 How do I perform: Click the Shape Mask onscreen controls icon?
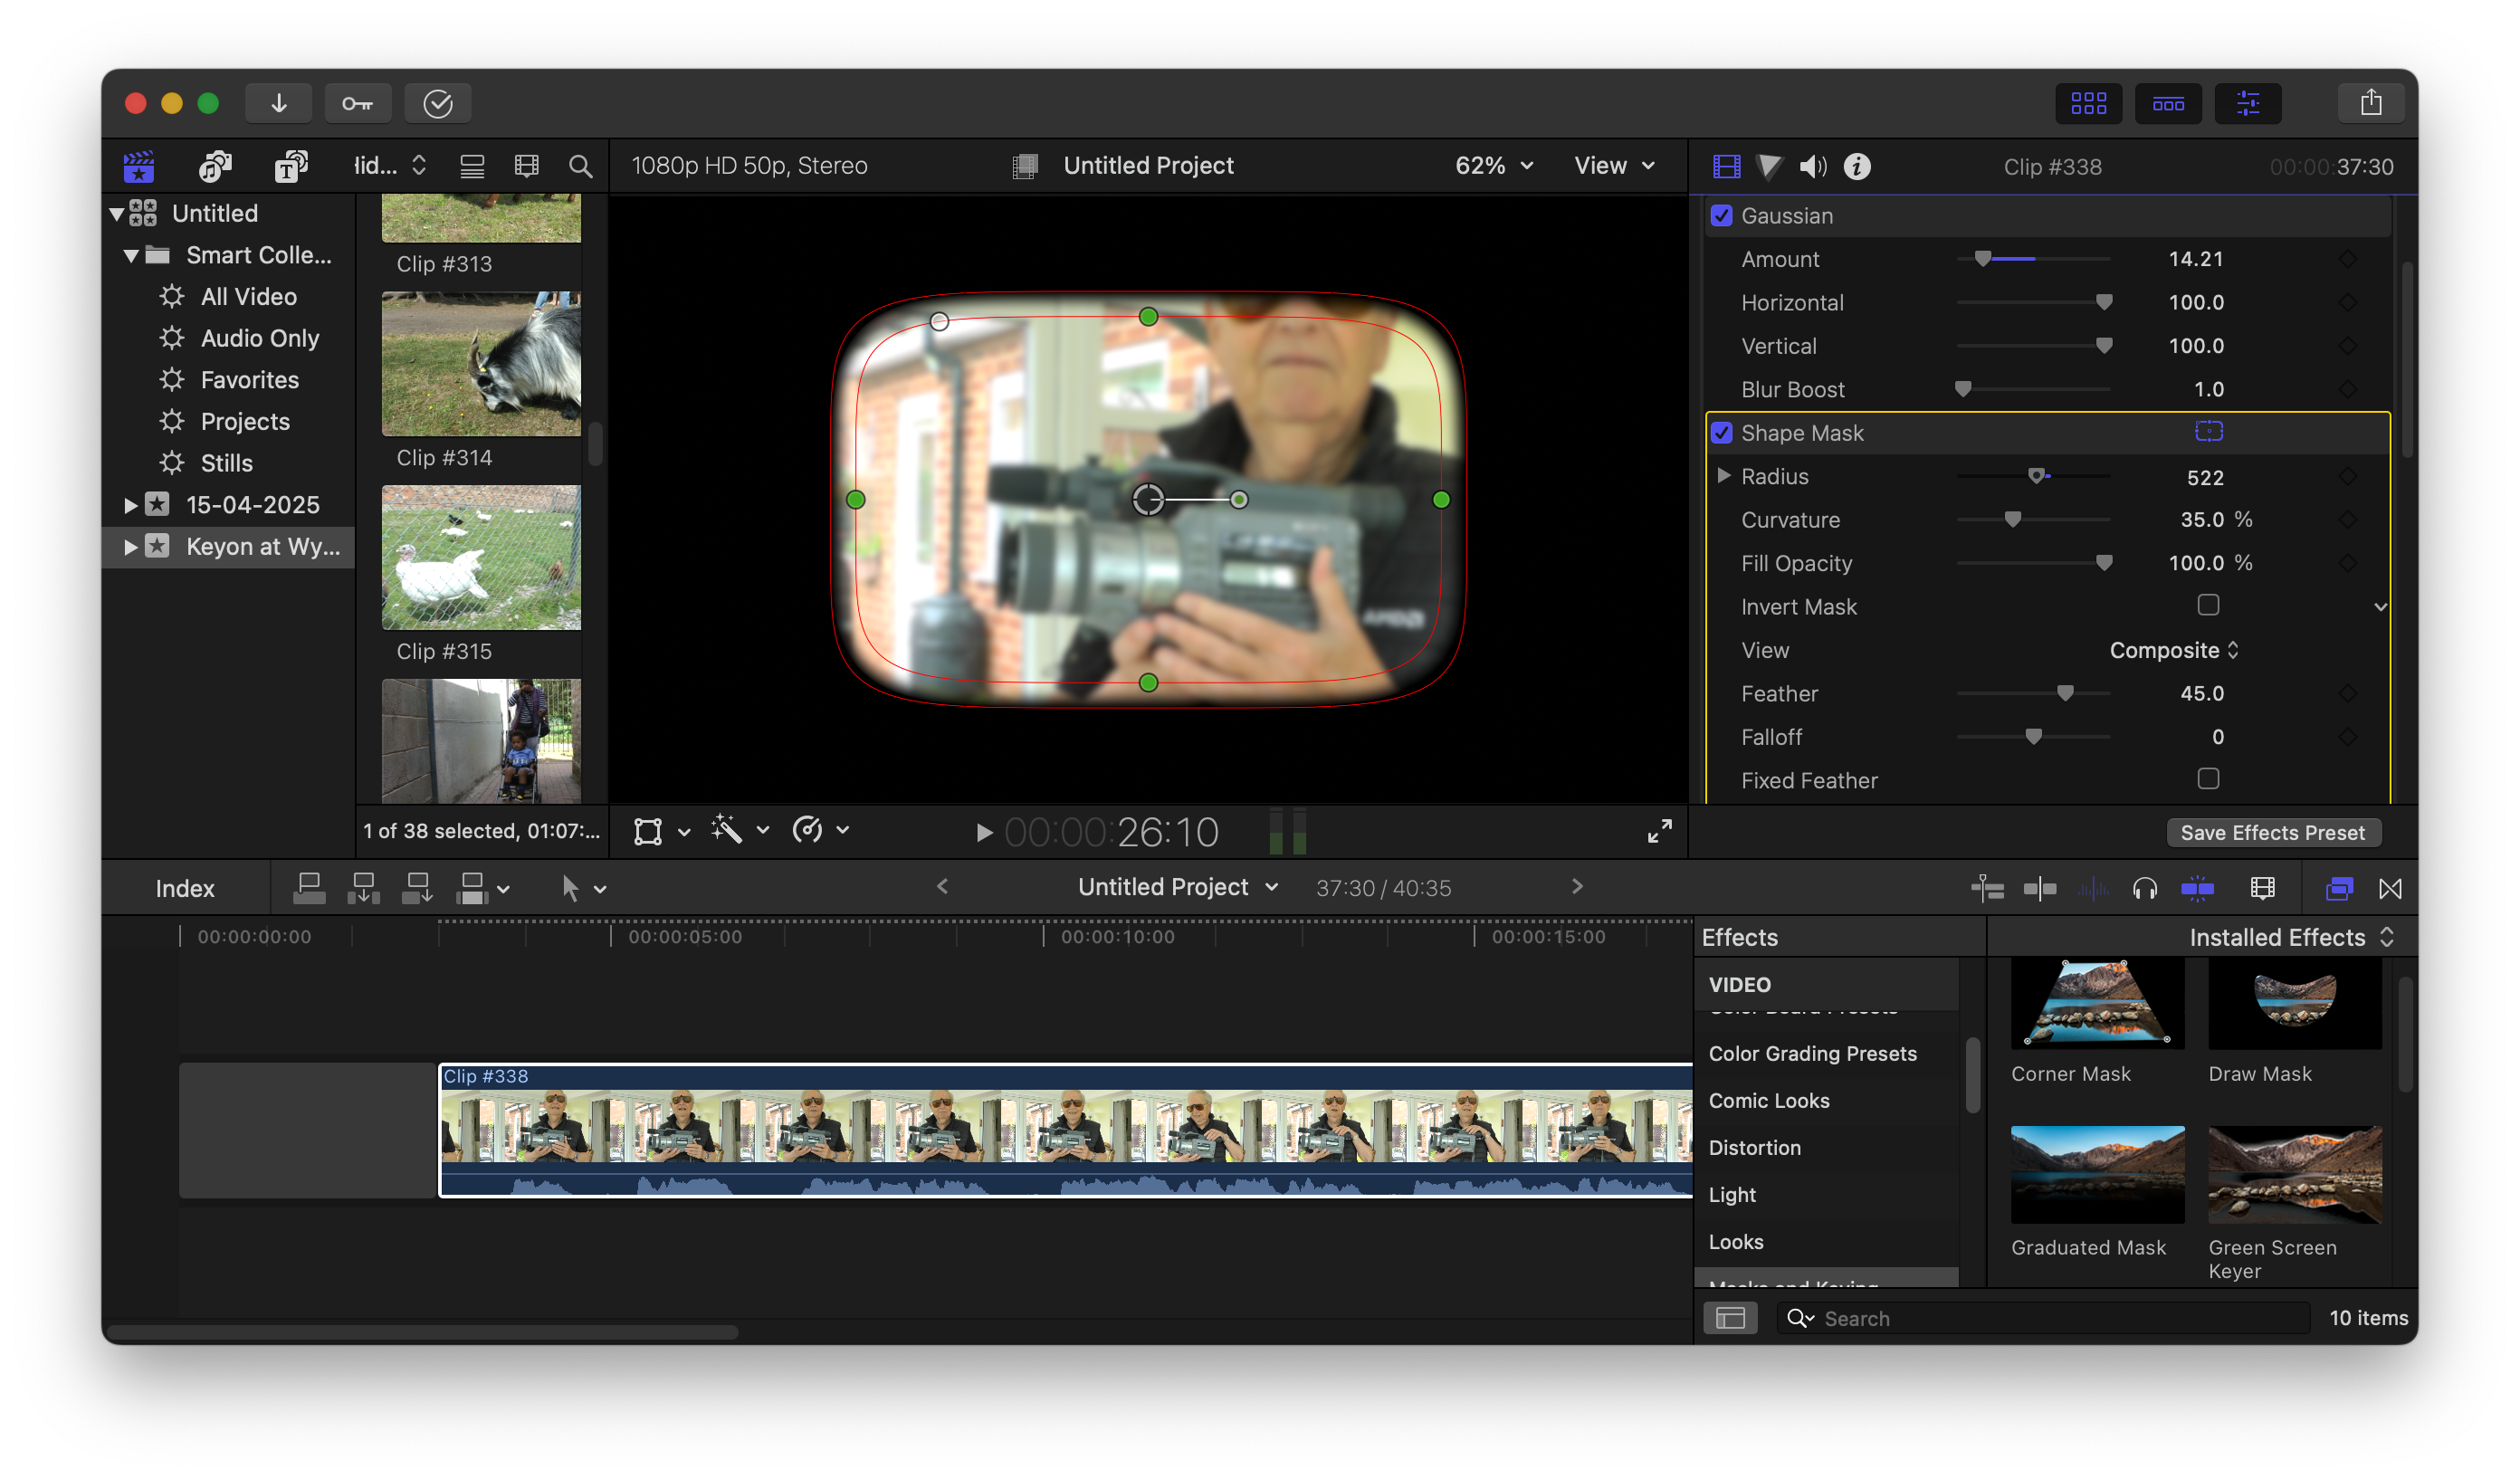2209,432
